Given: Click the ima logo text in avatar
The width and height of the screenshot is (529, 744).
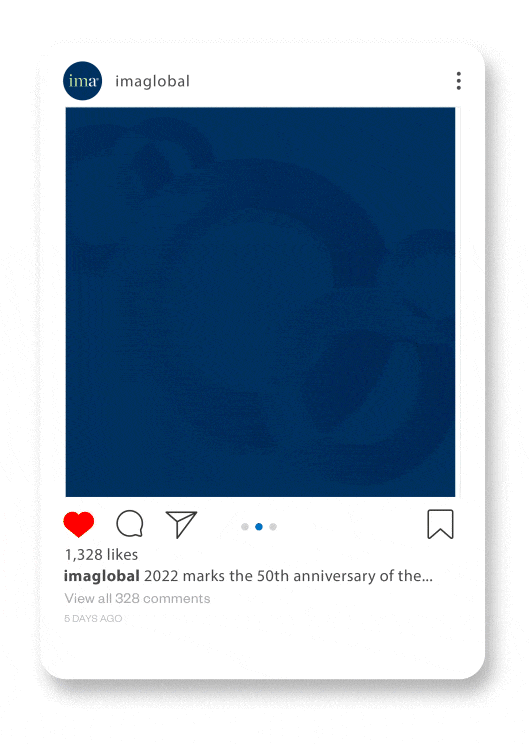Looking at the screenshot, I should pos(83,82).
